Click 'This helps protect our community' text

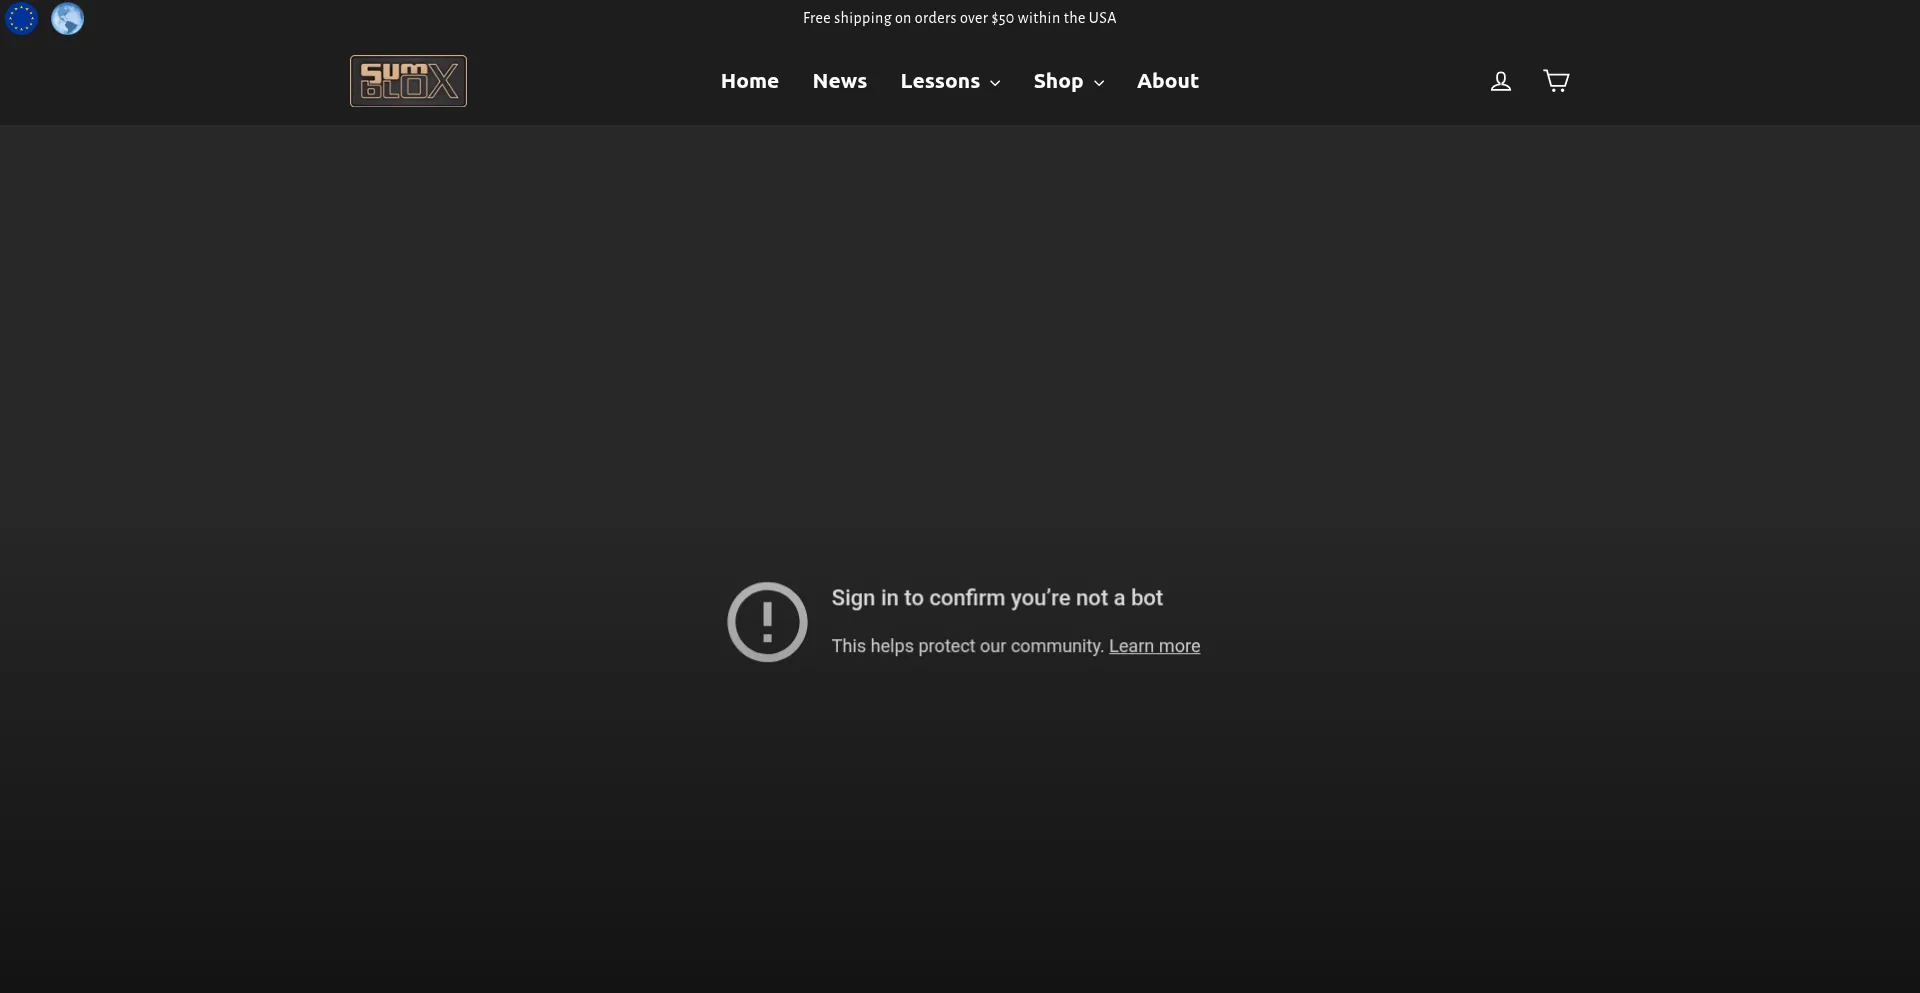pyautogui.click(x=967, y=646)
